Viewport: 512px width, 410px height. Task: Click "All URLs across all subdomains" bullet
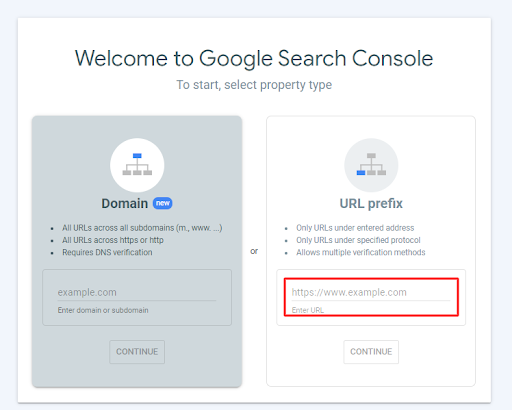click(142, 228)
